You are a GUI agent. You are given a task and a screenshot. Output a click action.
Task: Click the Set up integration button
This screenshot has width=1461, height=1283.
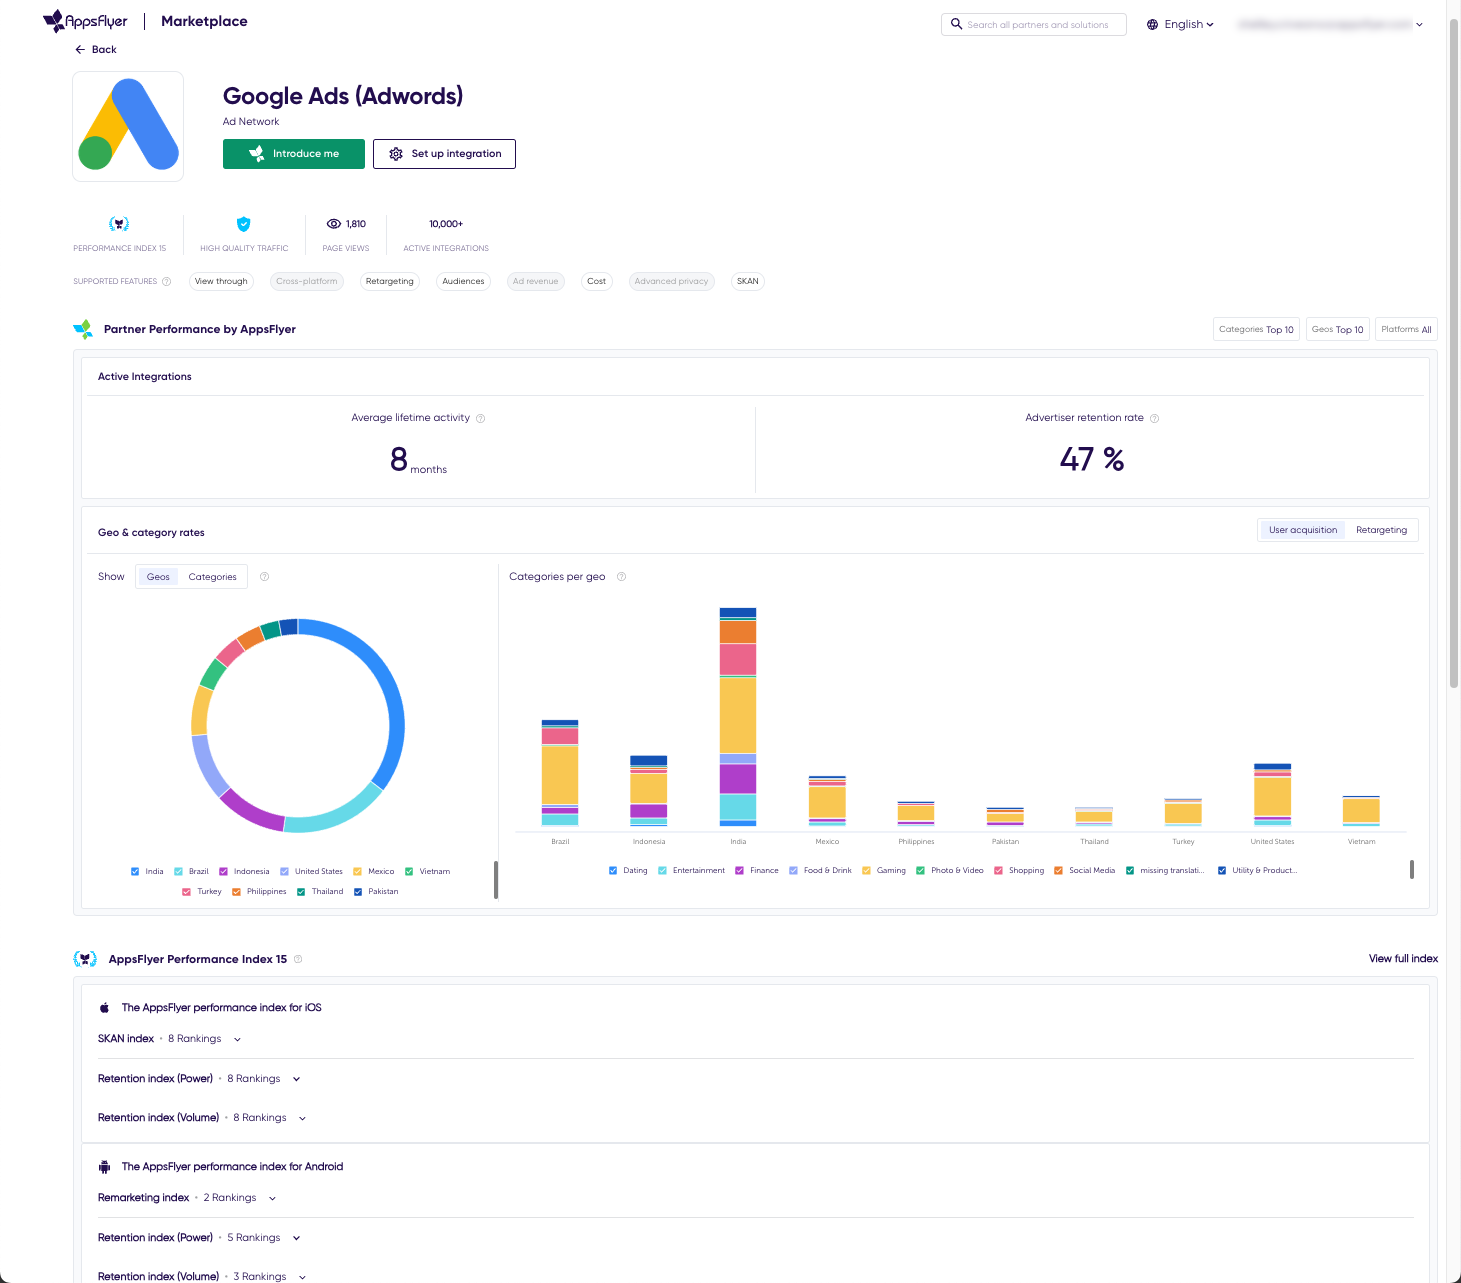[444, 154]
